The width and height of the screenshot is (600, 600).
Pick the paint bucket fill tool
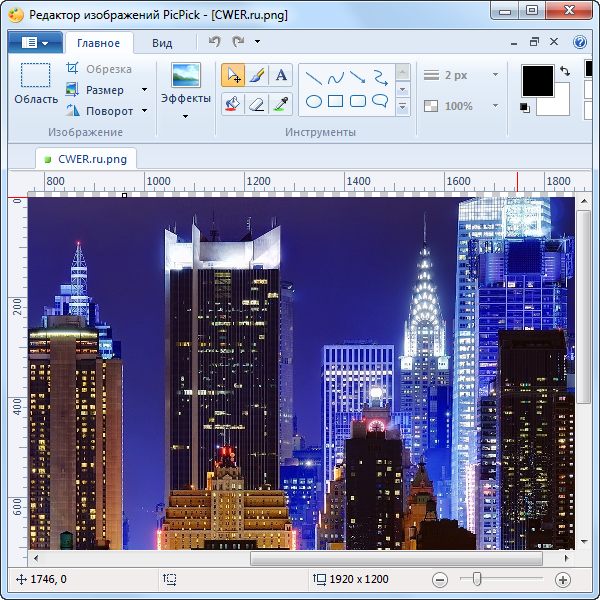233,103
